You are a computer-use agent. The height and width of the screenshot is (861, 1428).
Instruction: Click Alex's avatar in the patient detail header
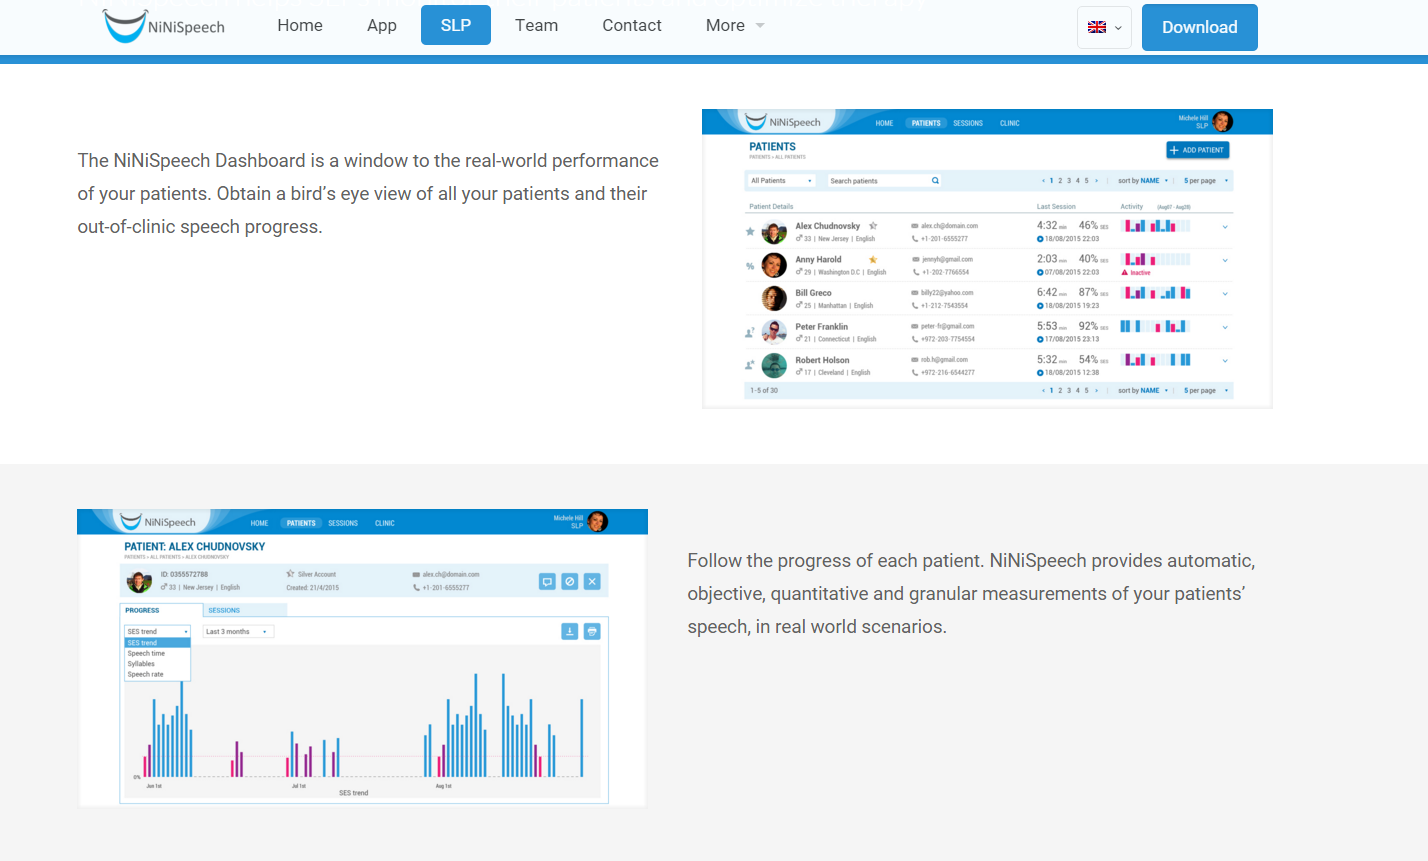click(139, 581)
